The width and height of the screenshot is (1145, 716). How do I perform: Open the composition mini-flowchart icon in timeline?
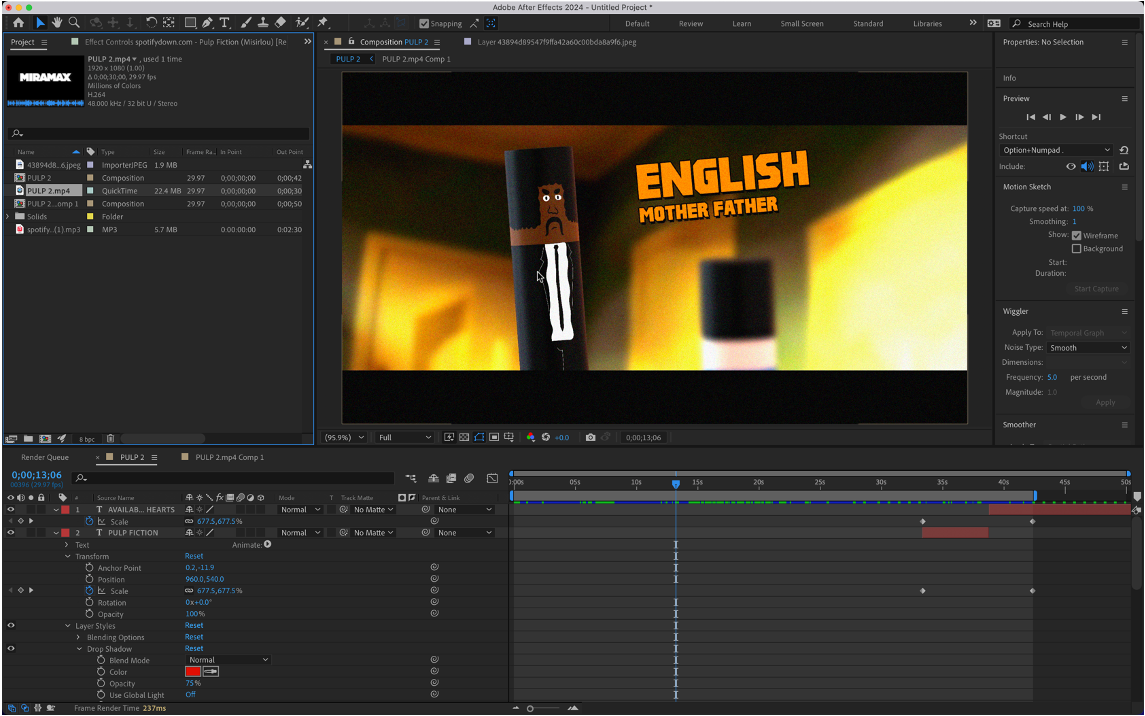[411, 479]
